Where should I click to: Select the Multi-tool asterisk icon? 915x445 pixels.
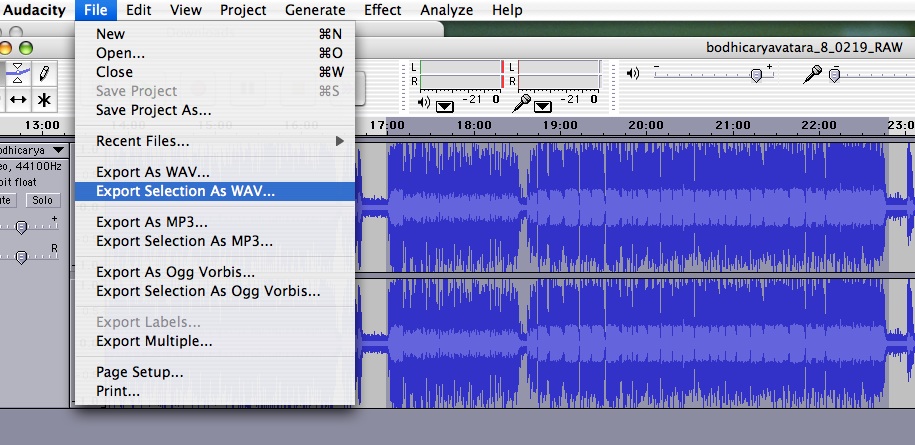[x=44, y=100]
